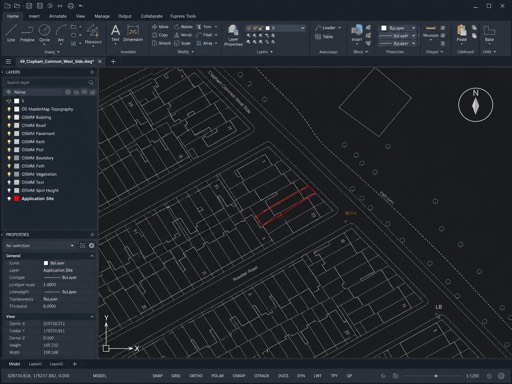Click the color swatch of layer 0
This screenshot has height=384, width=512.
coord(17,101)
